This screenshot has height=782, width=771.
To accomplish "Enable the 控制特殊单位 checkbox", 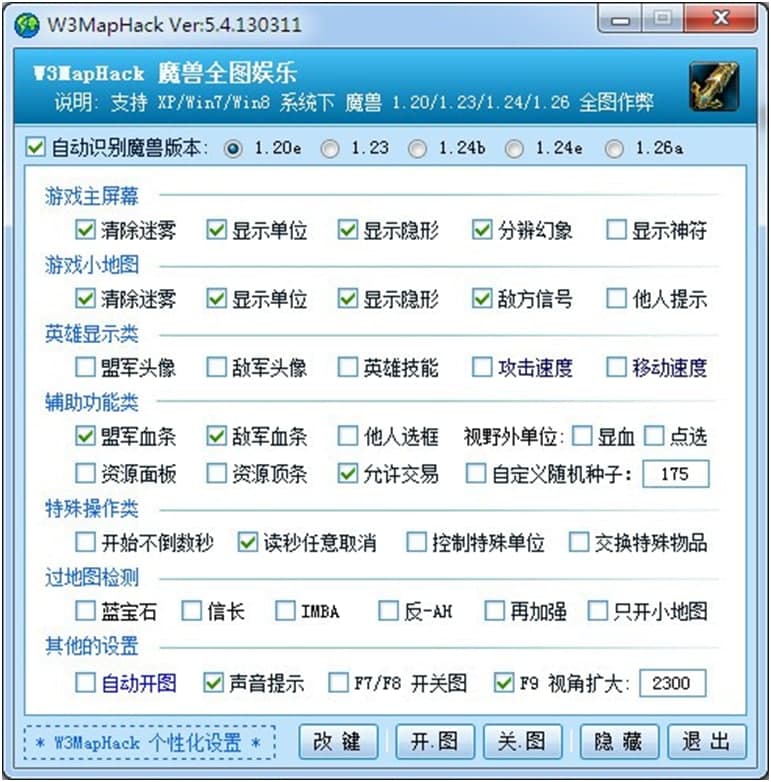I will 416,542.
